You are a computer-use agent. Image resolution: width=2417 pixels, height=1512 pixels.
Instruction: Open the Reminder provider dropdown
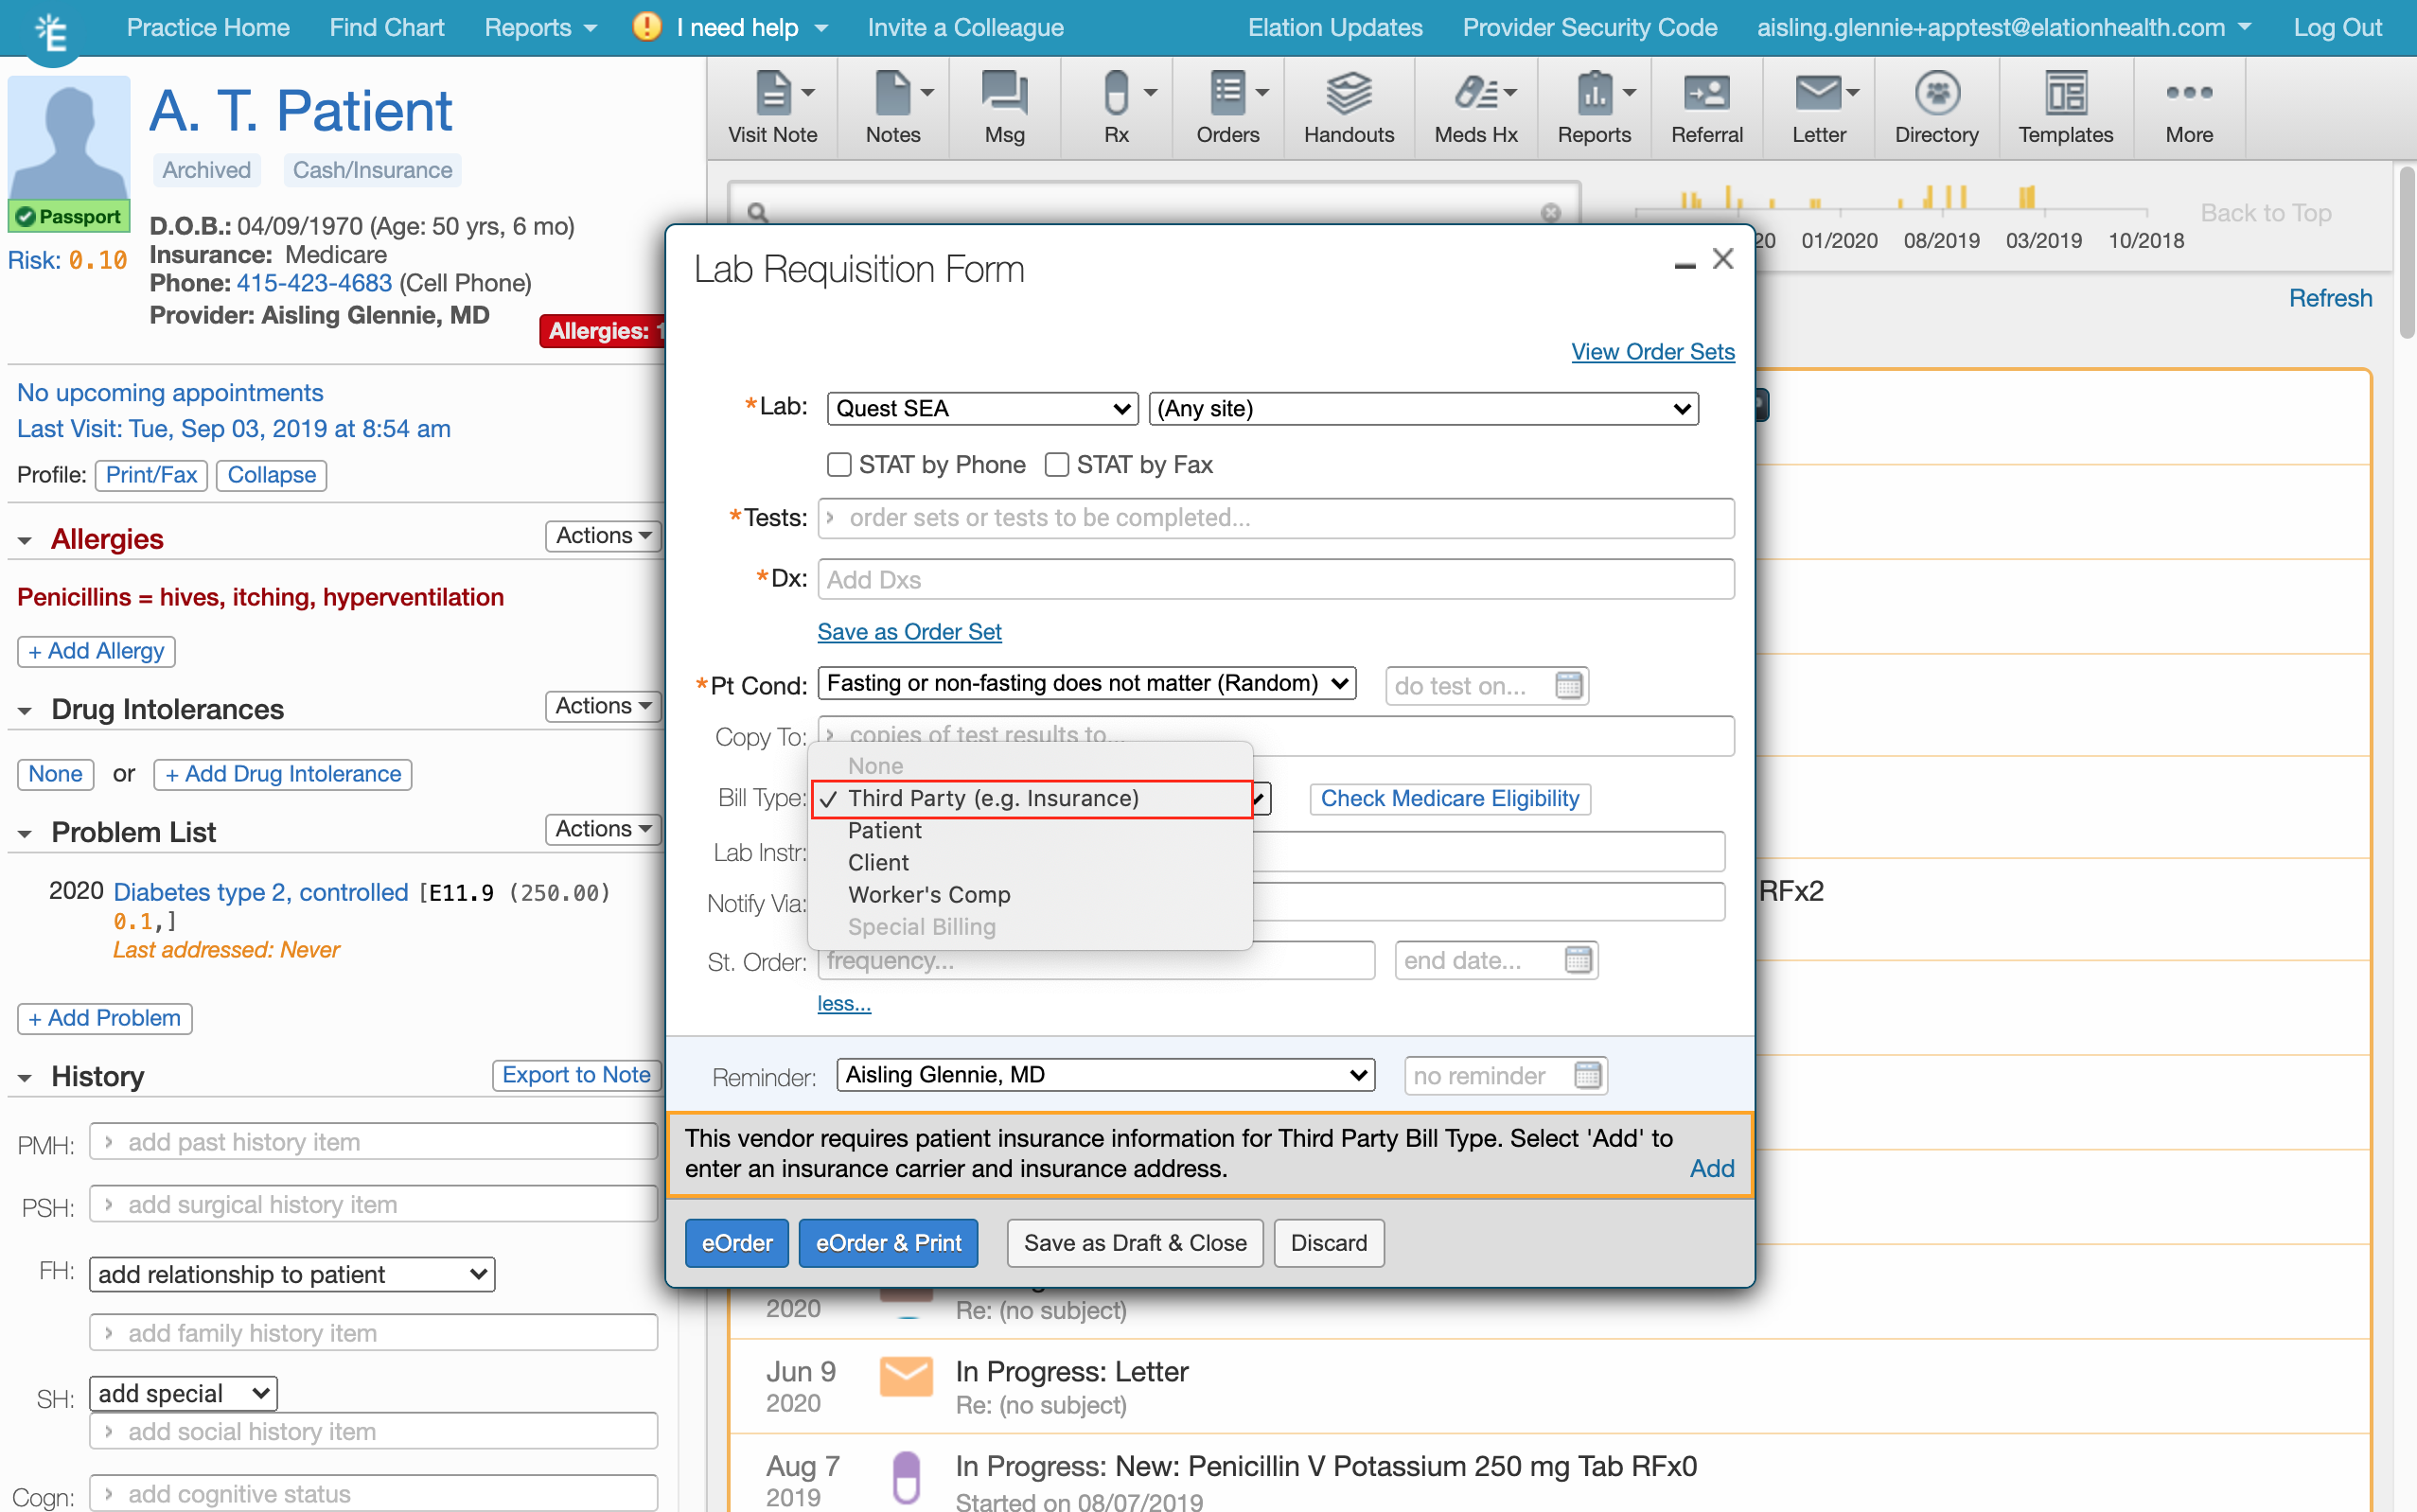coord(1105,1075)
